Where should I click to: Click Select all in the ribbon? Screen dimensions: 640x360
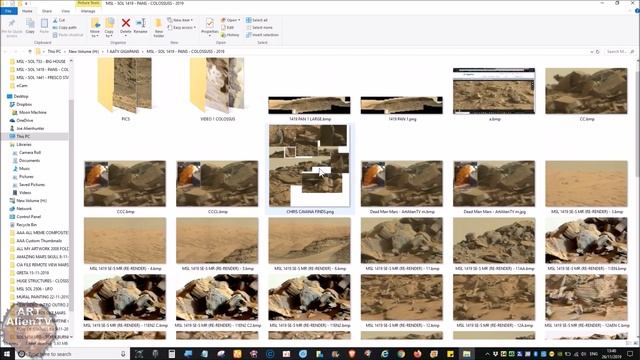click(257, 20)
